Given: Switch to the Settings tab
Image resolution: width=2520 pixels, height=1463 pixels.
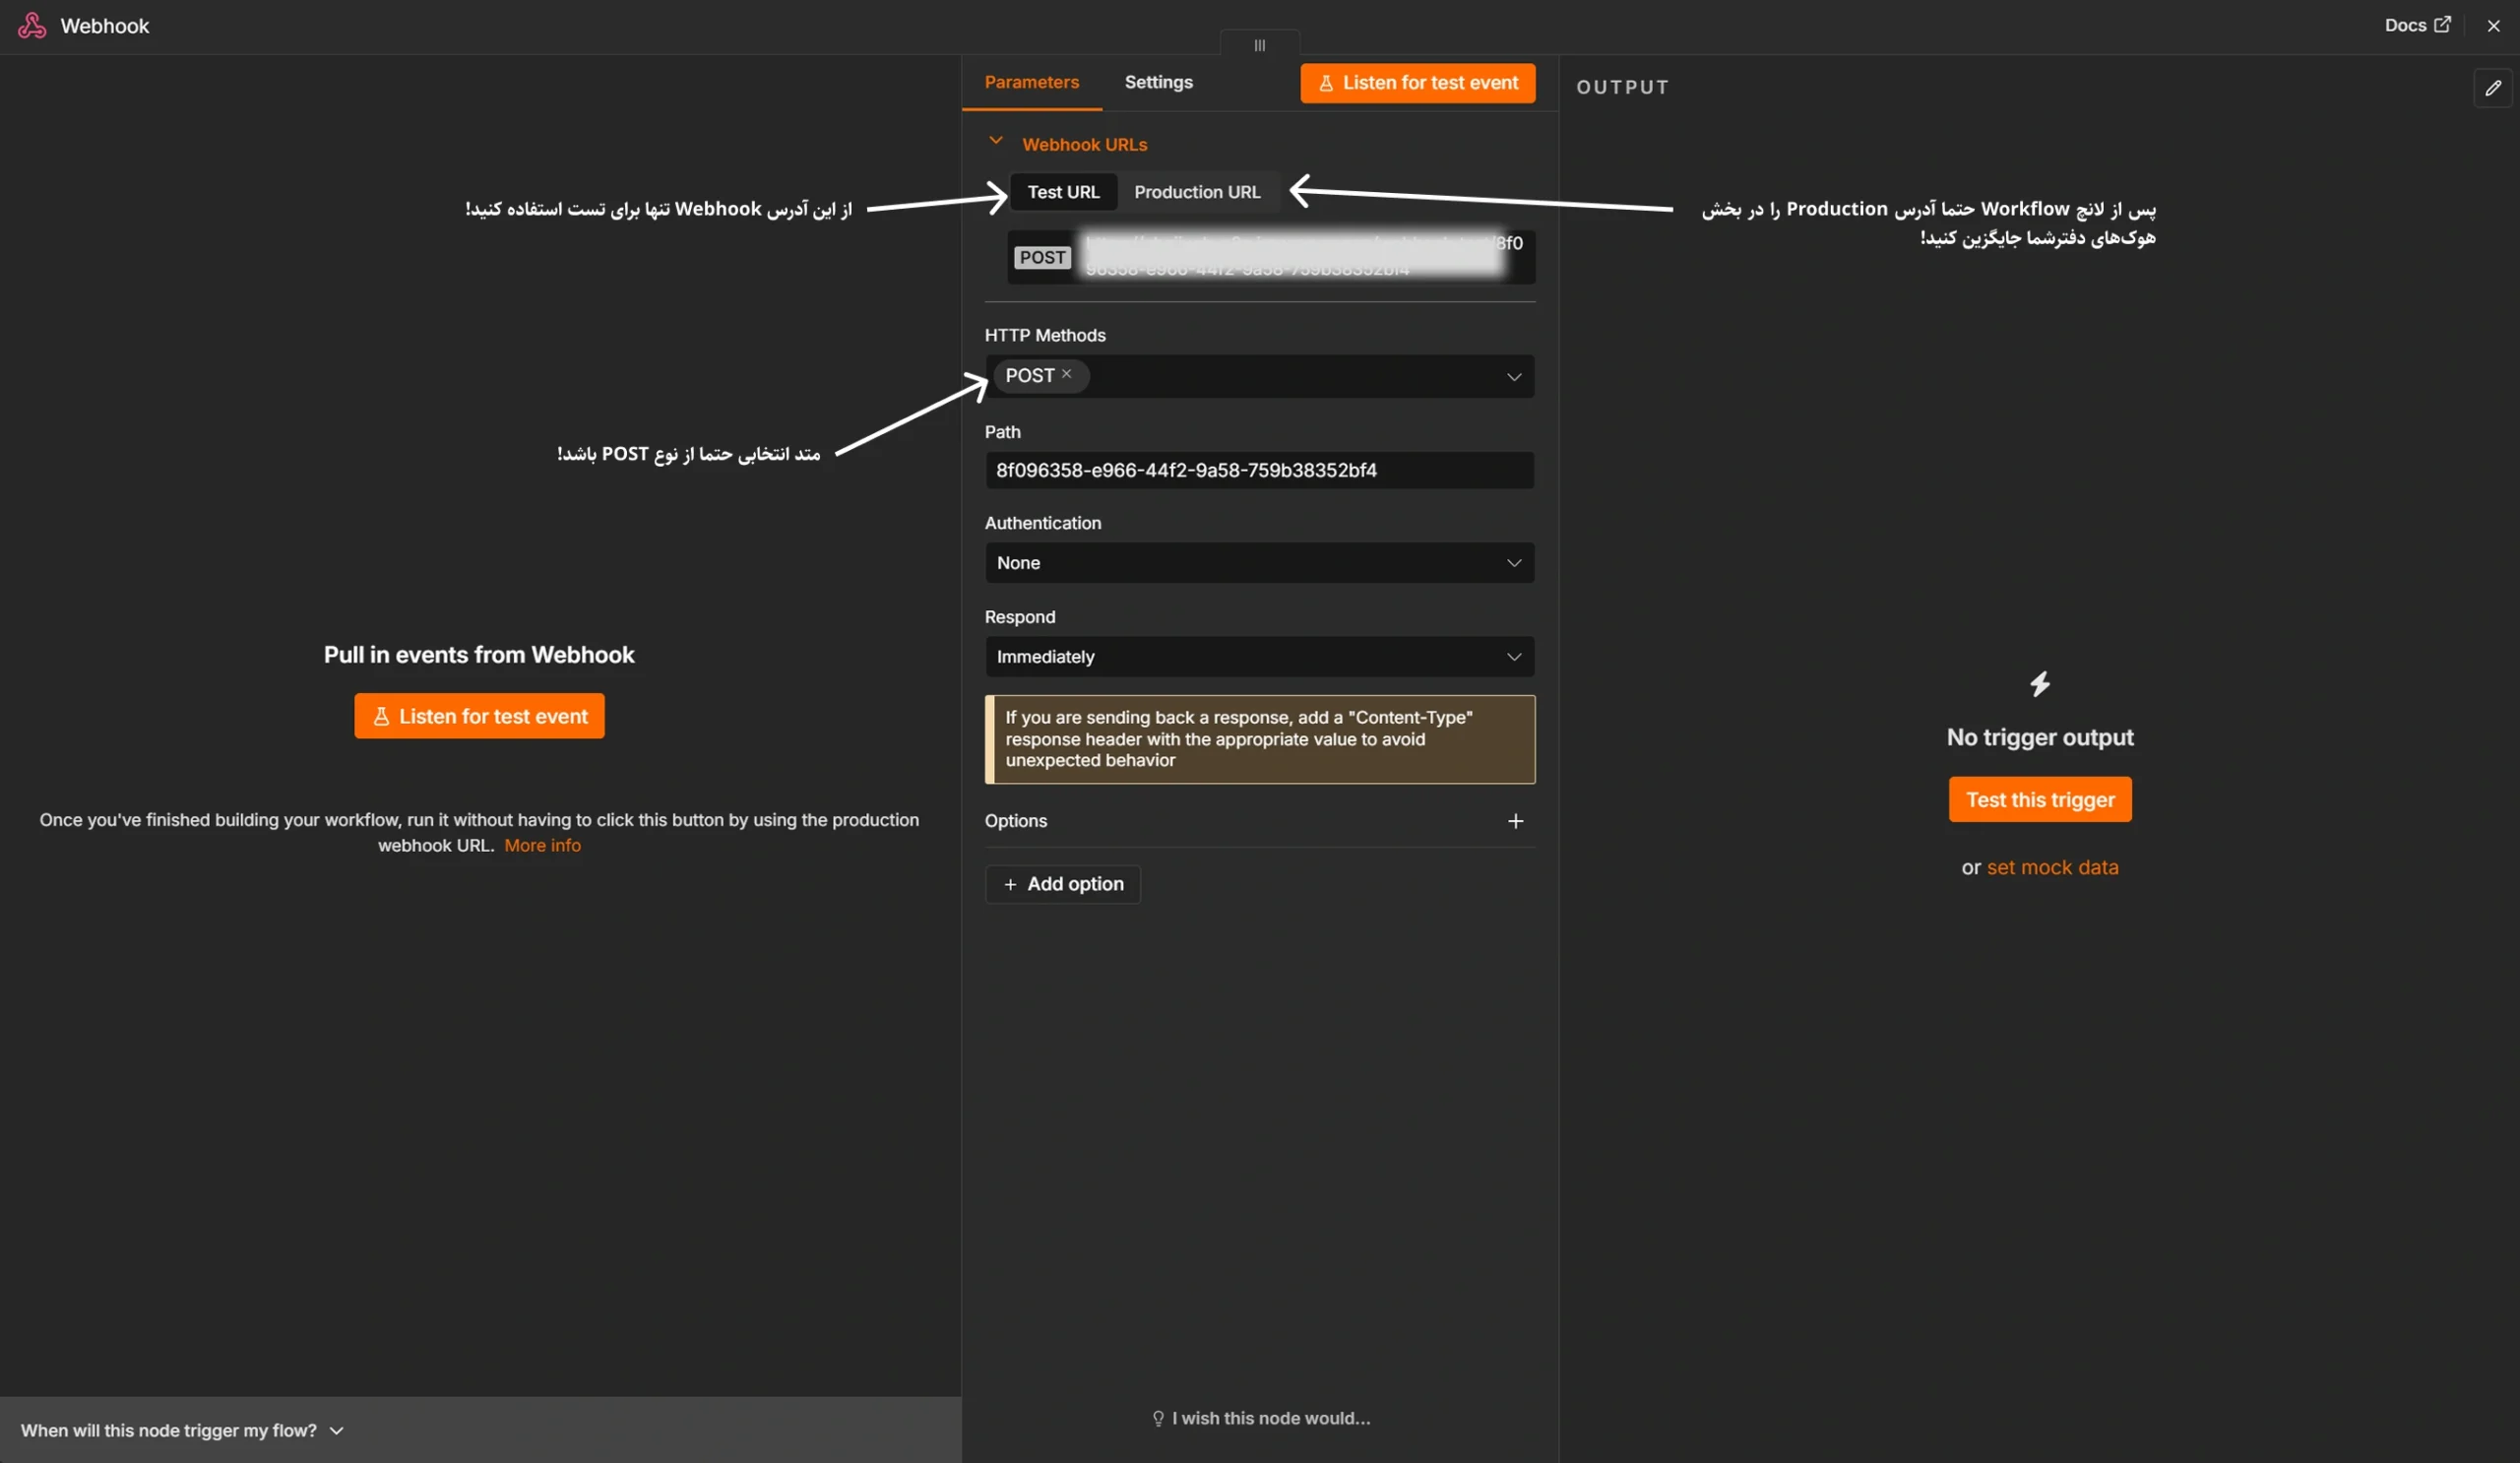Looking at the screenshot, I should click(1158, 82).
